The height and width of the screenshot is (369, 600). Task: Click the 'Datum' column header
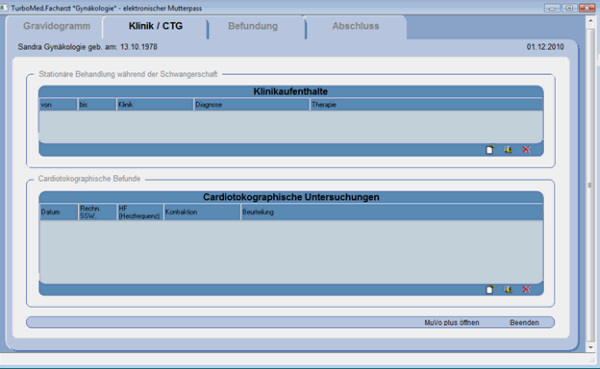click(x=59, y=212)
